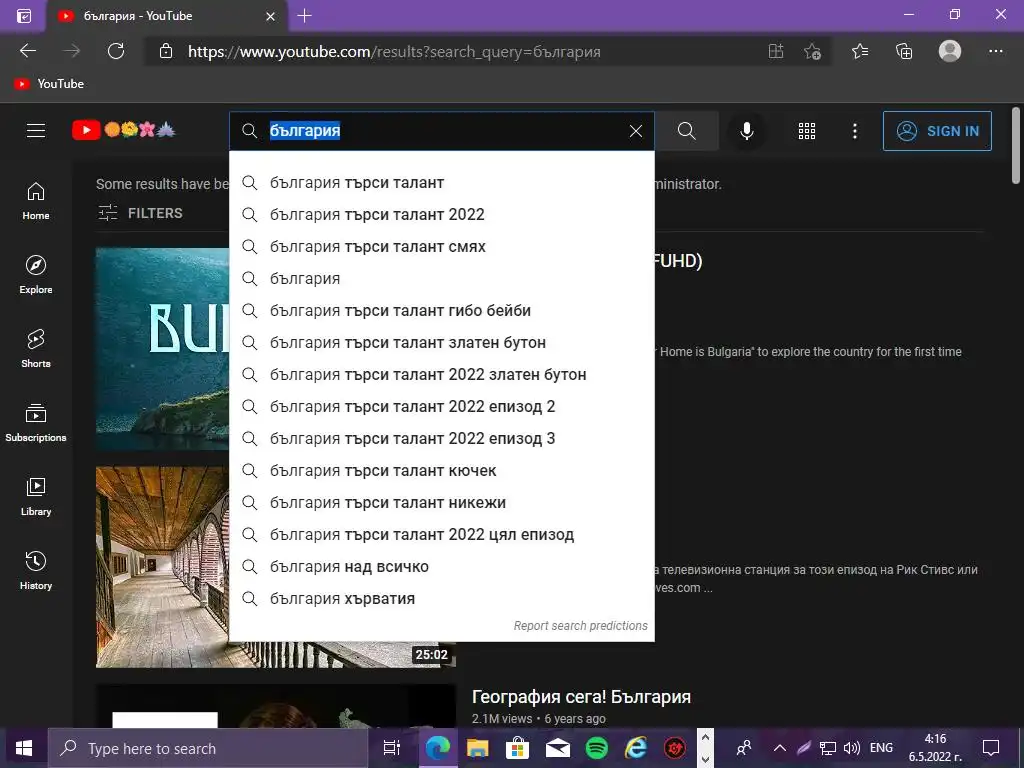Open the volume control in tray
This screenshot has height=768, width=1024.
coord(852,748)
